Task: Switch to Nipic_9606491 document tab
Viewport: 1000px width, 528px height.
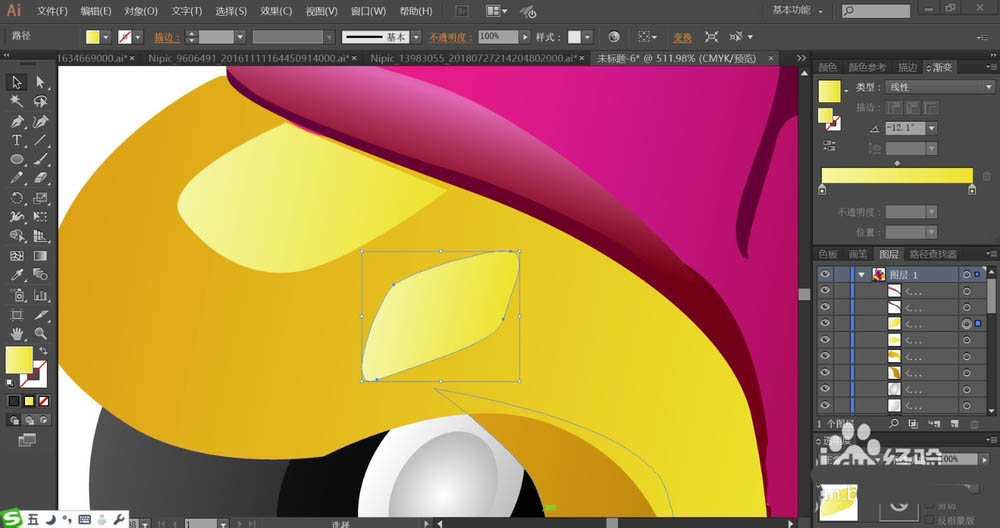Action: click(x=249, y=58)
